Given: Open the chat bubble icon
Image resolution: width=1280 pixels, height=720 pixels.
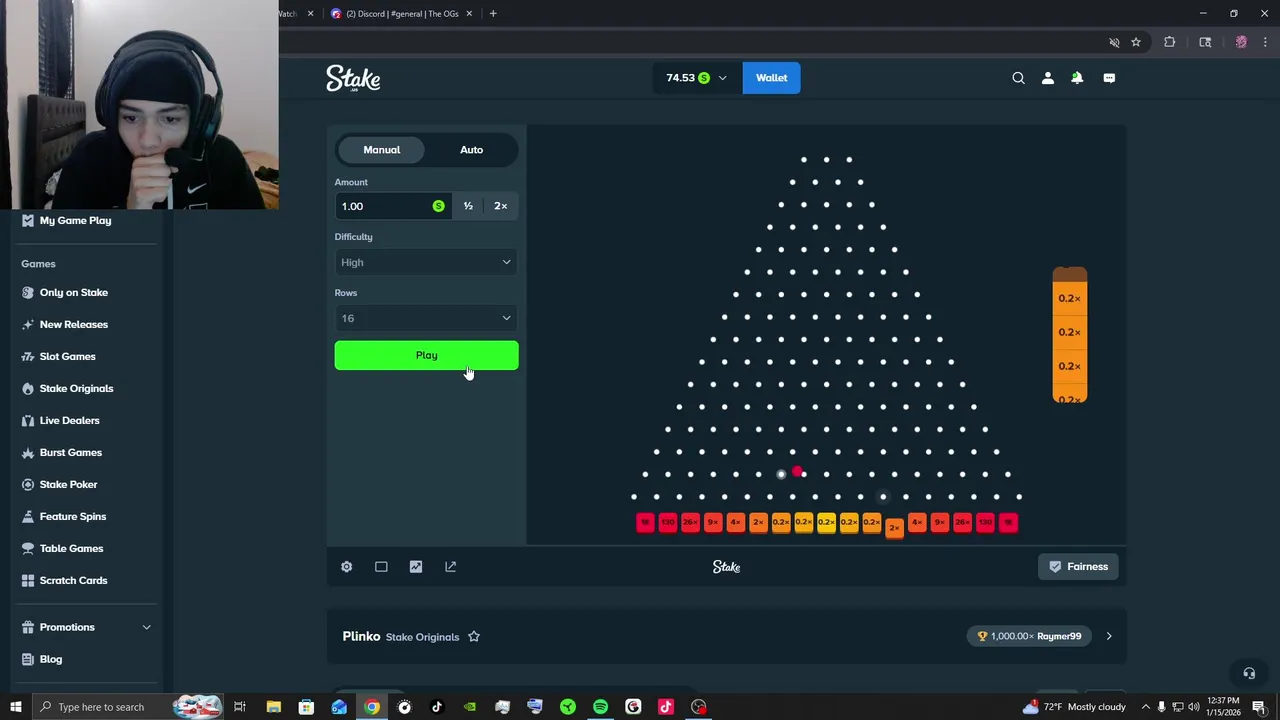Looking at the screenshot, I should 1109,78.
